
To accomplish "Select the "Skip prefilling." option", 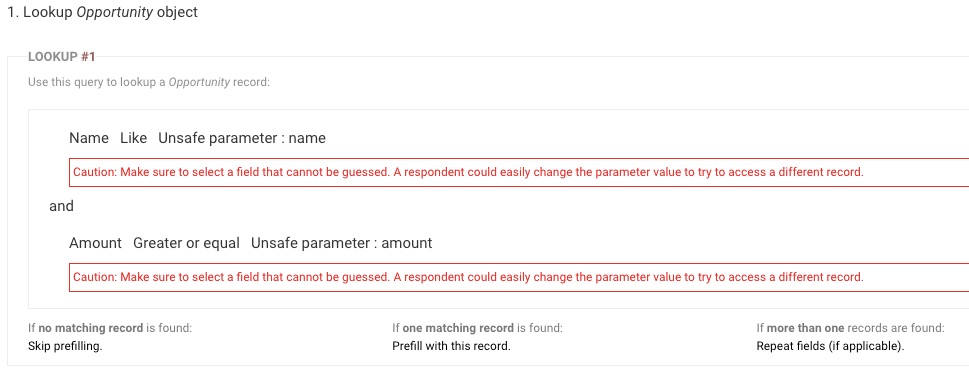I will tap(65, 346).
